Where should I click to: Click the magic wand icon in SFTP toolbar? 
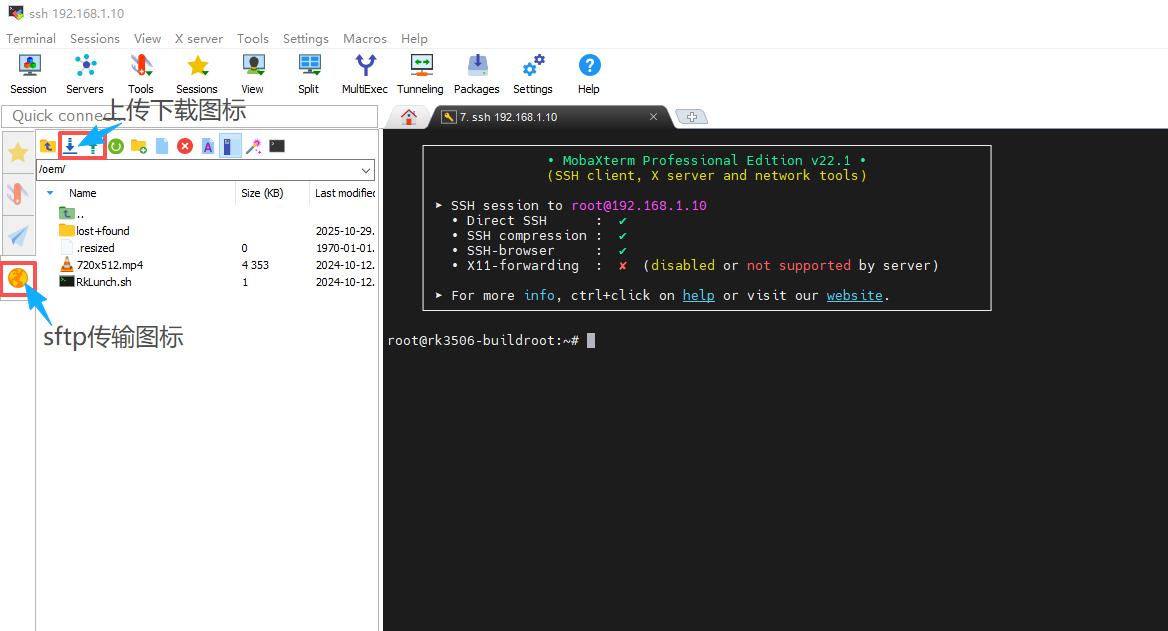click(x=254, y=146)
